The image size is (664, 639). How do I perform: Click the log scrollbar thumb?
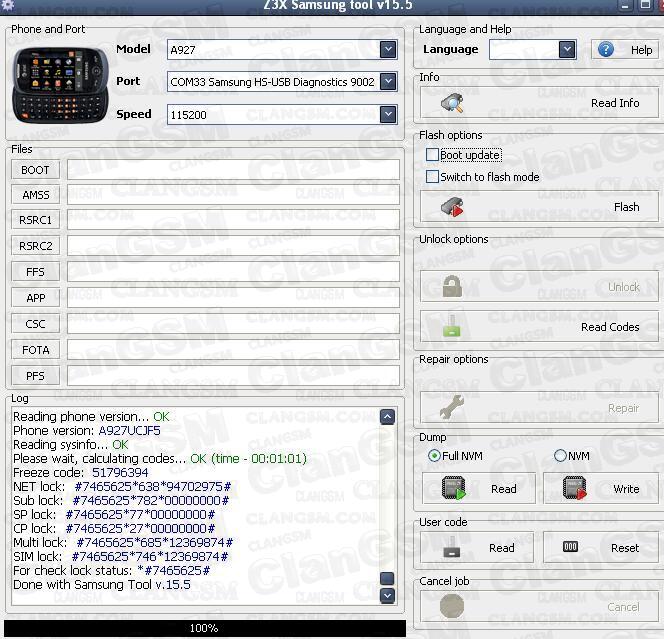click(x=387, y=578)
